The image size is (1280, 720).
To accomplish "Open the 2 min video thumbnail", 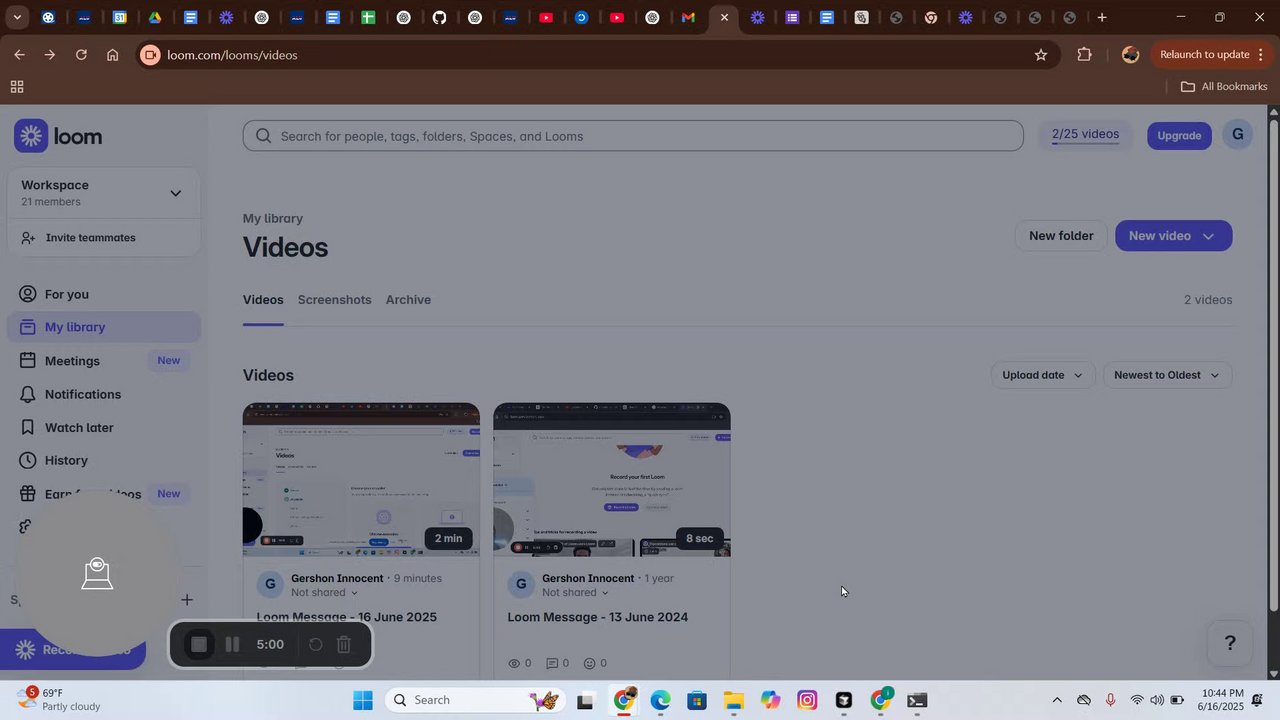I will pyautogui.click(x=361, y=480).
